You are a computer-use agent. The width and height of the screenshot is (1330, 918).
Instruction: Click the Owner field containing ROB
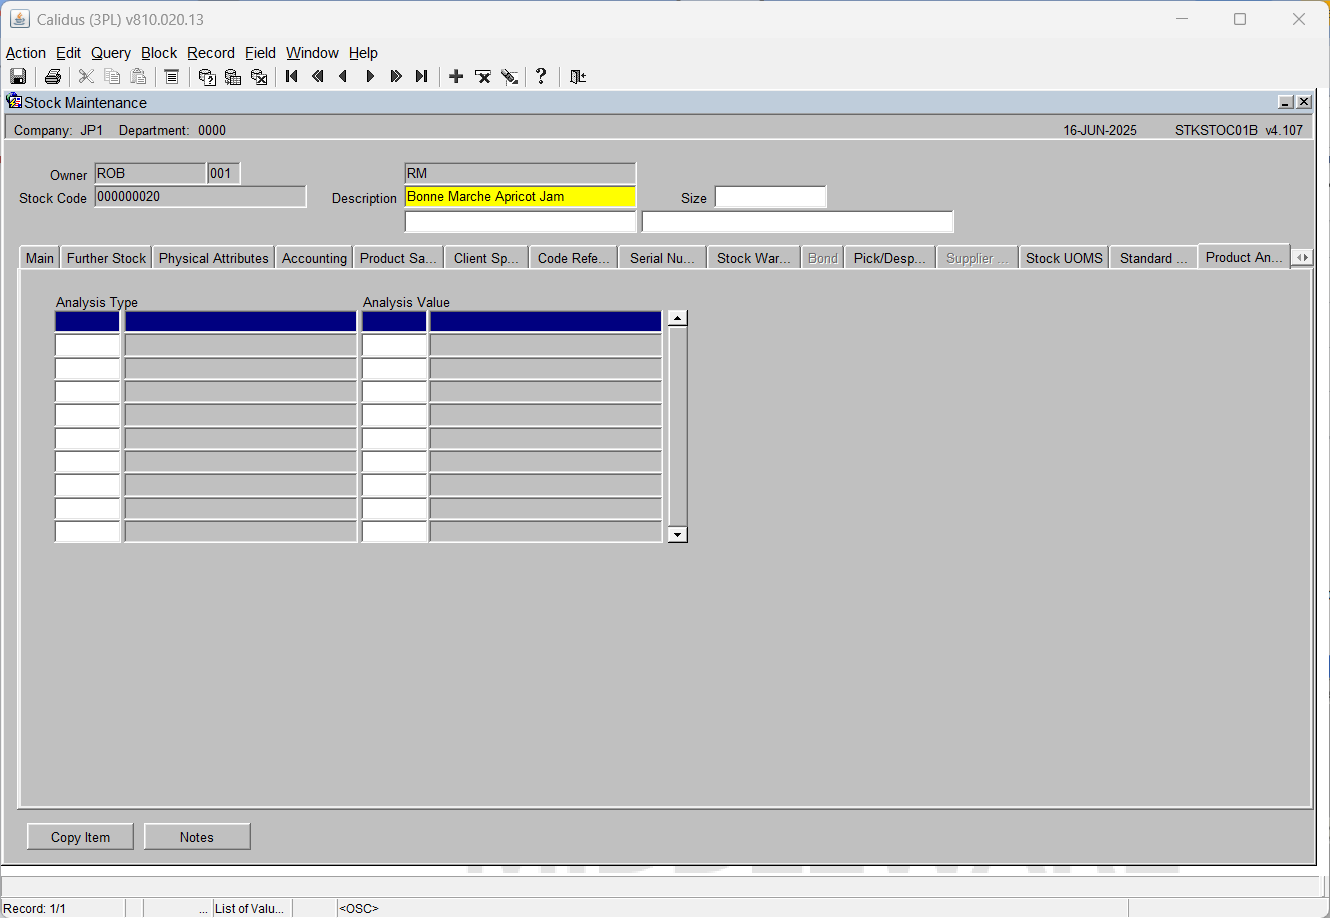150,174
